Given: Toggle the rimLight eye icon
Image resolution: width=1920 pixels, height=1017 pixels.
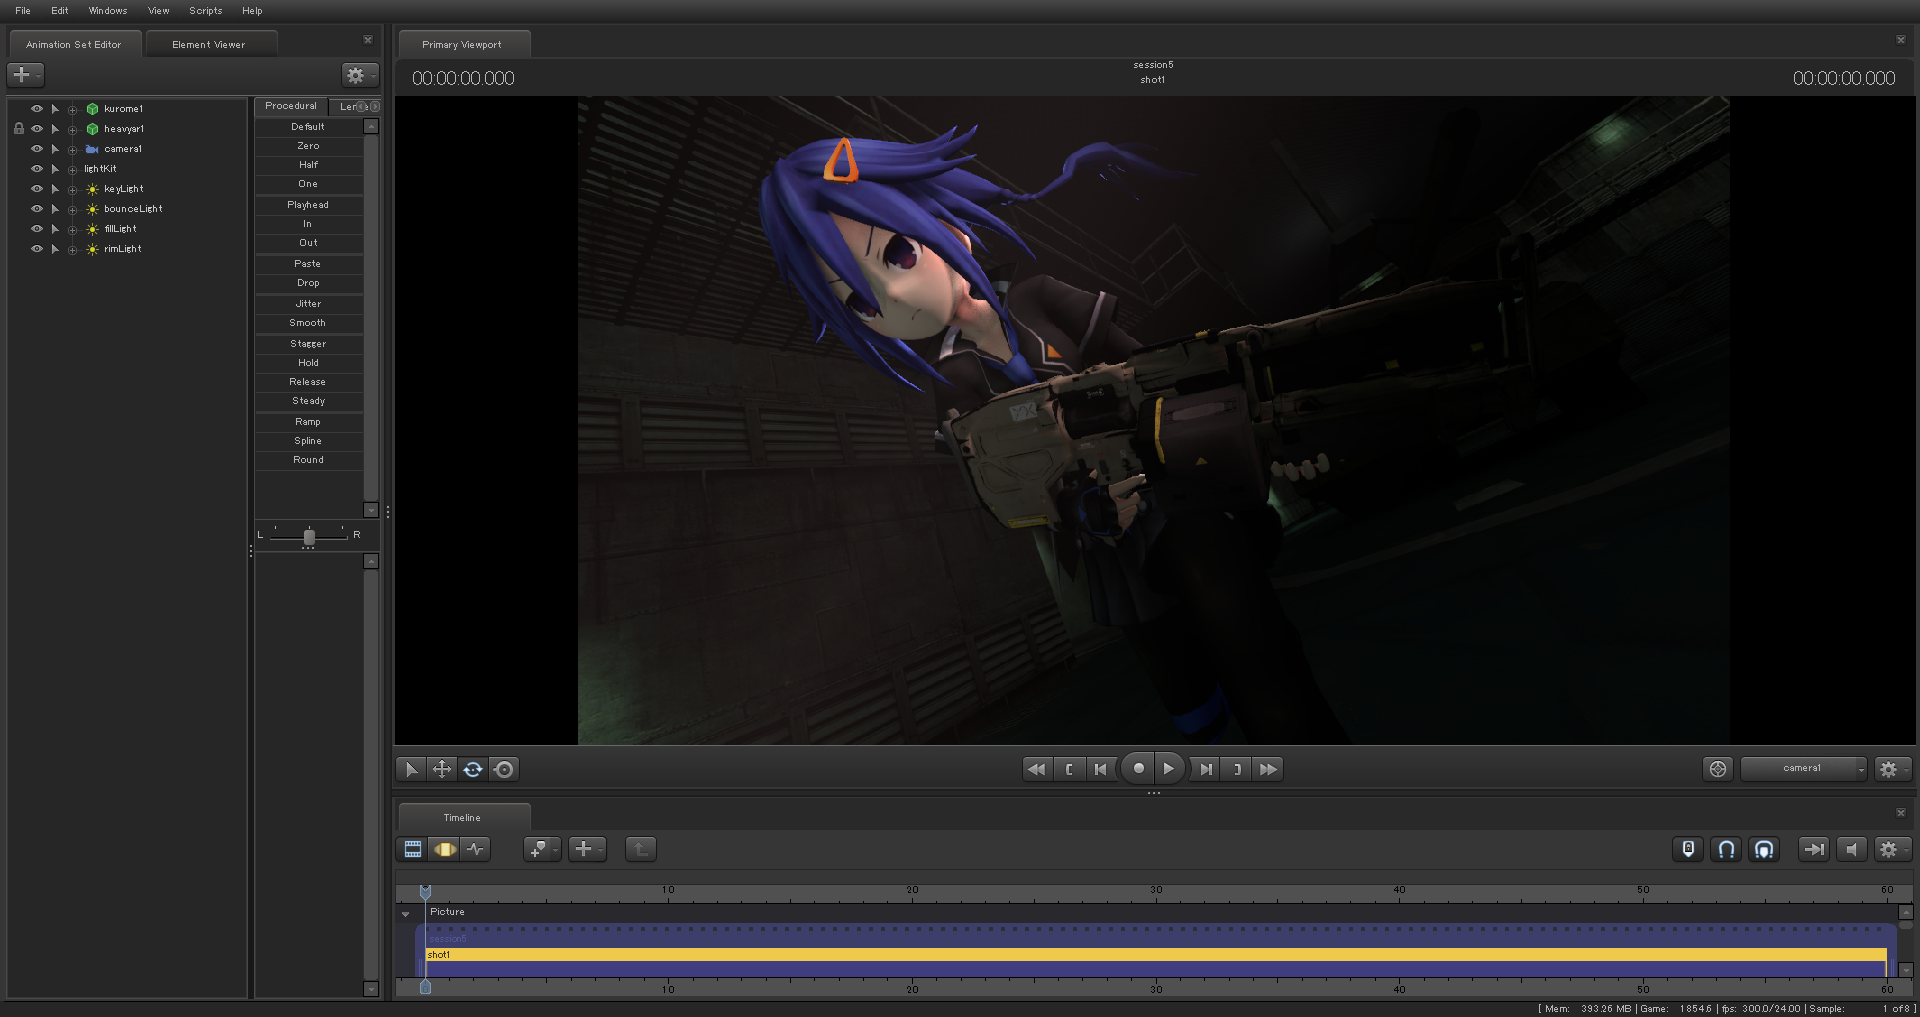Looking at the screenshot, I should 37,249.
